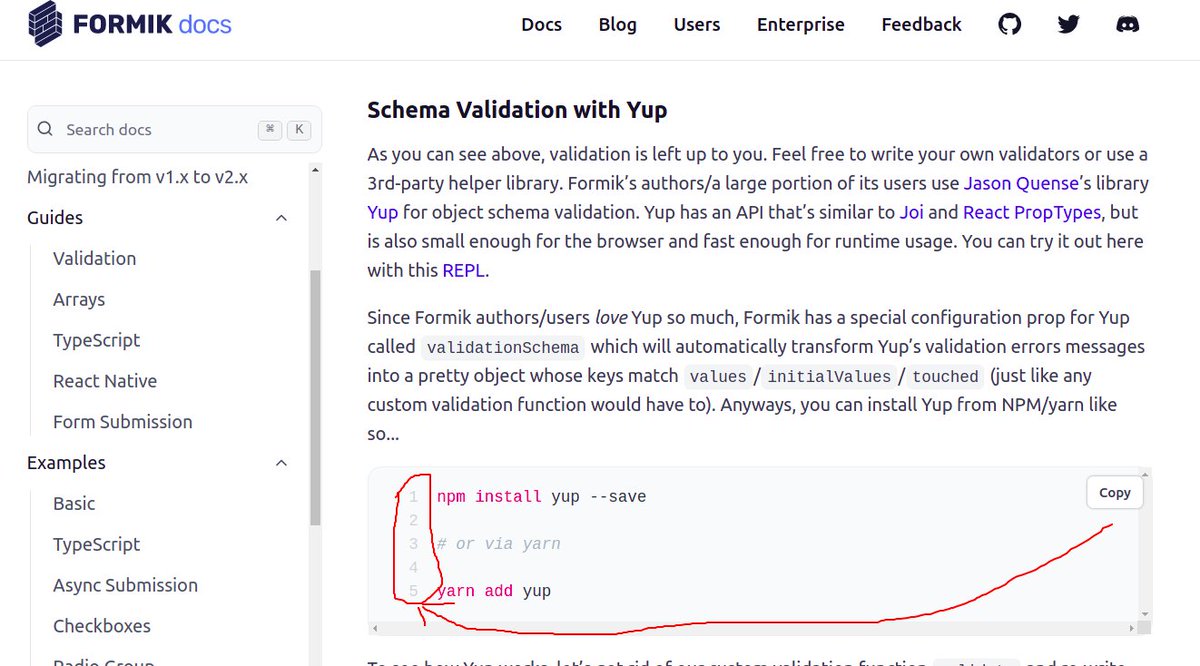Click the code block scroll-left arrow

tap(374, 628)
